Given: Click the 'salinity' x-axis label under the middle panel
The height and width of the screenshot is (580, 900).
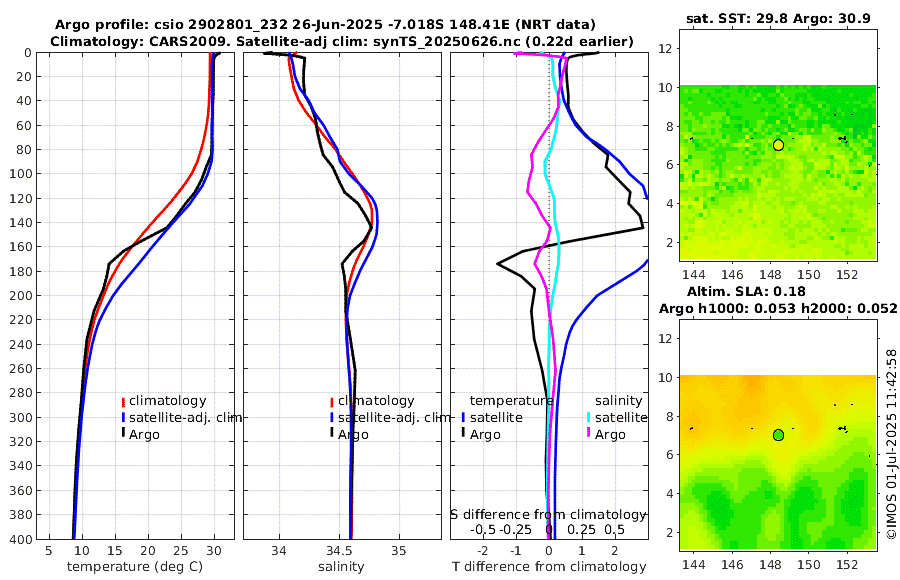Looking at the screenshot, I should coord(342,567).
